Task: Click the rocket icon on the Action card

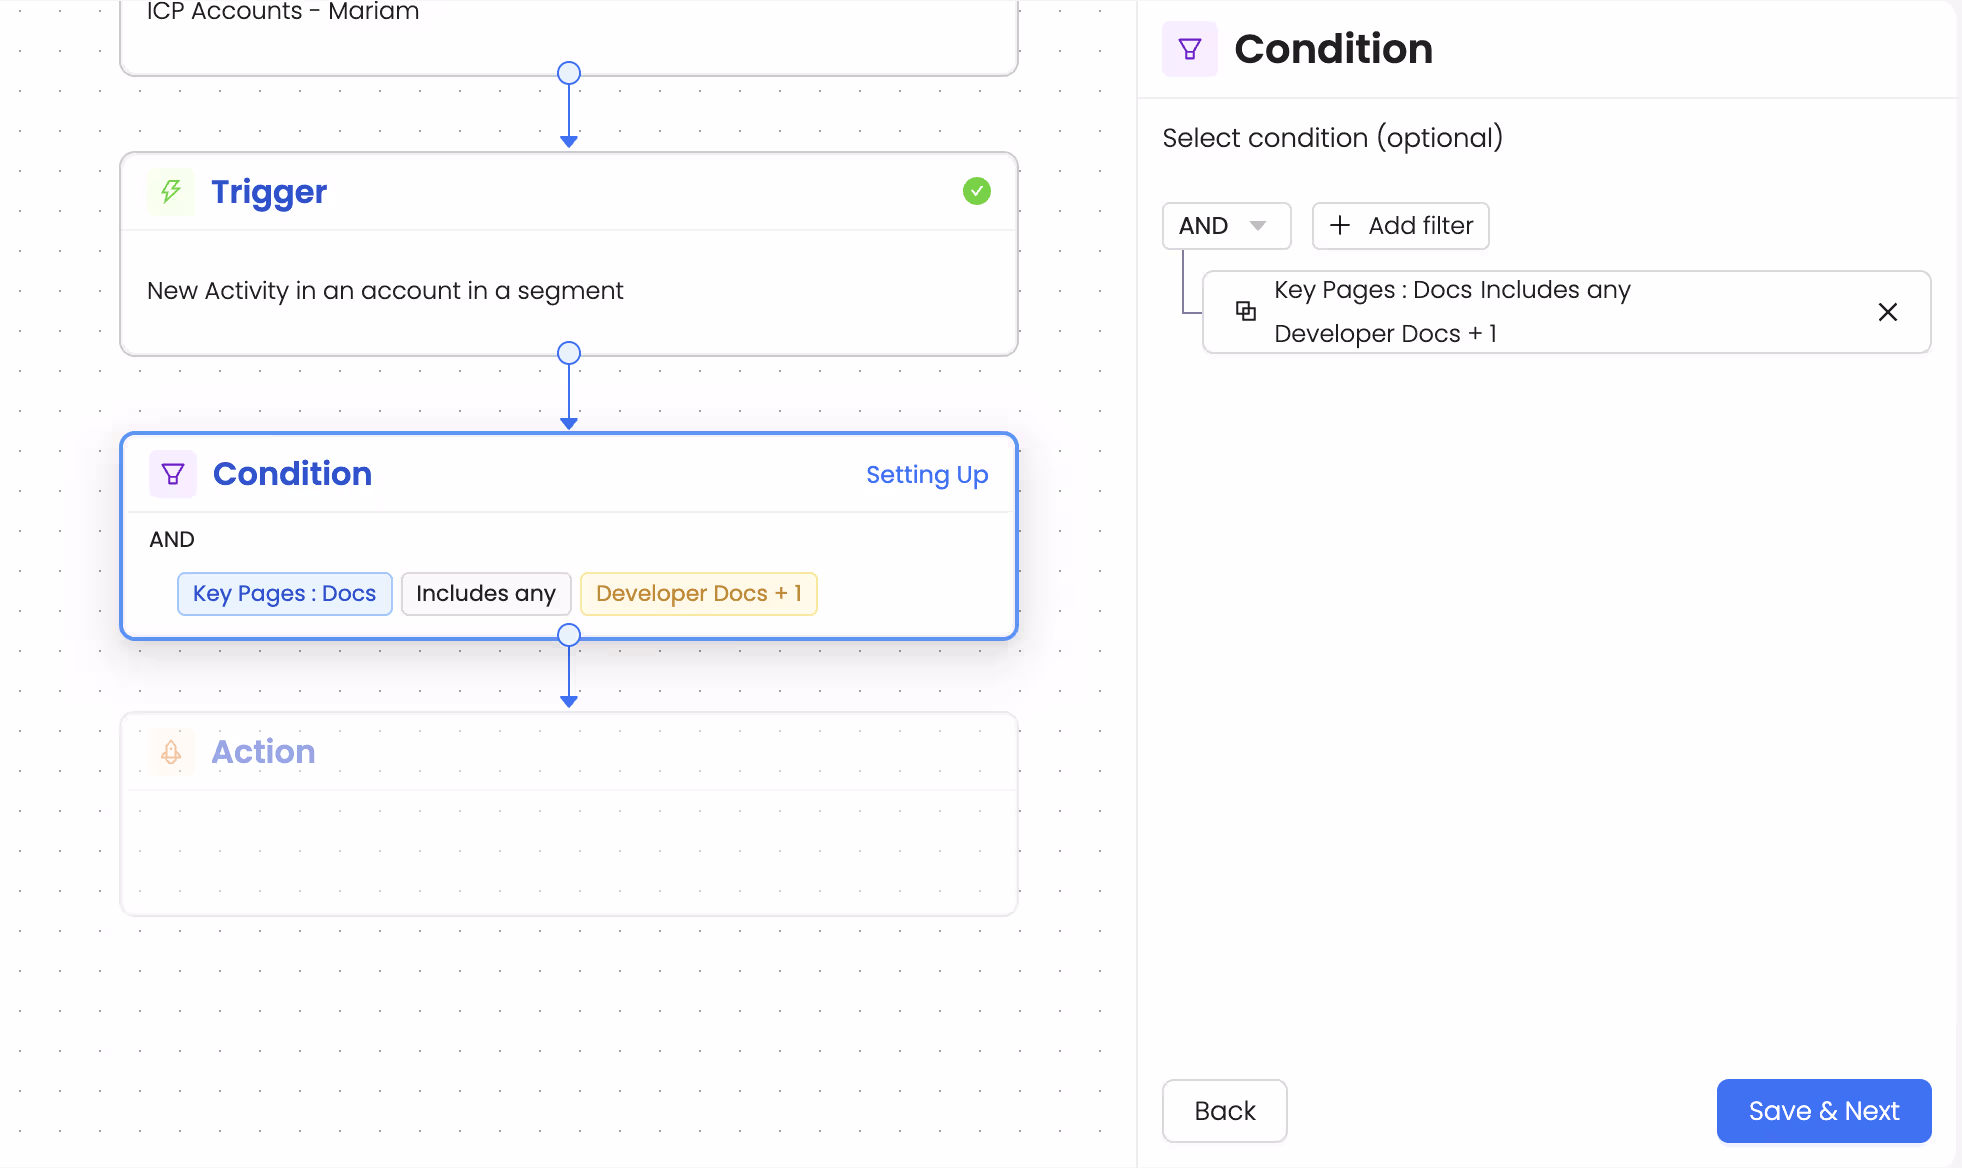Action: pyautogui.click(x=170, y=752)
